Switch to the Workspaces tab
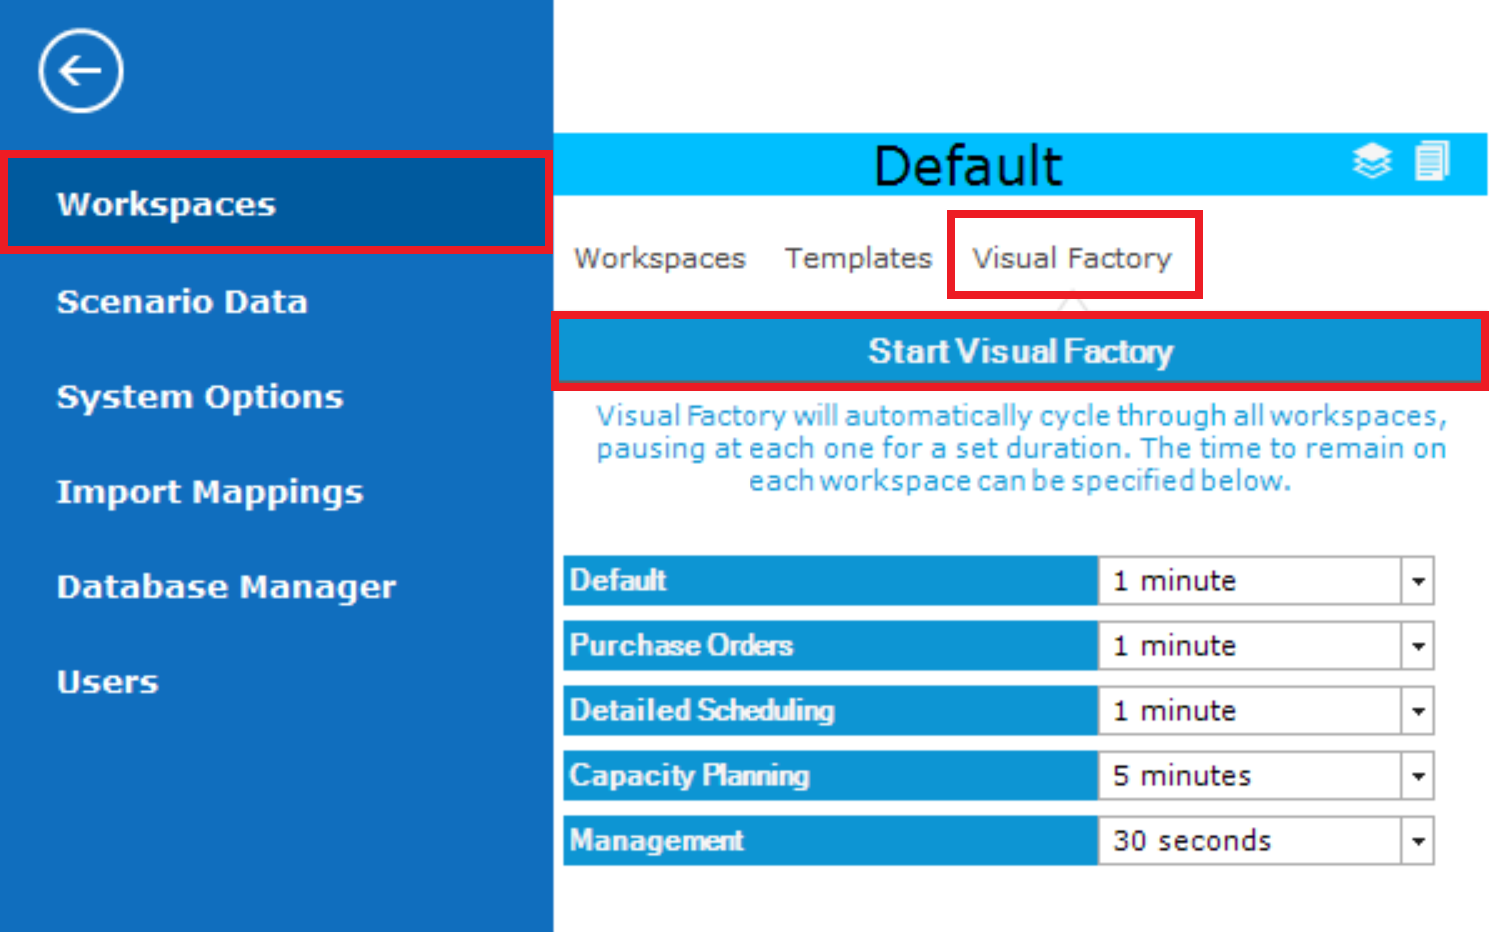This screenshot has height=932, width=1505. pyautogui.click(x=660, y=258)
